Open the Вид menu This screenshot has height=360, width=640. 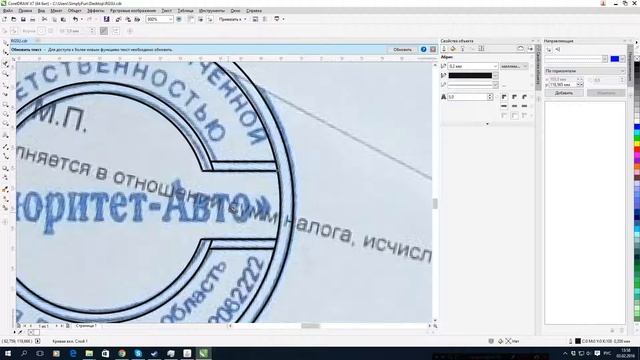click(41, 11)
